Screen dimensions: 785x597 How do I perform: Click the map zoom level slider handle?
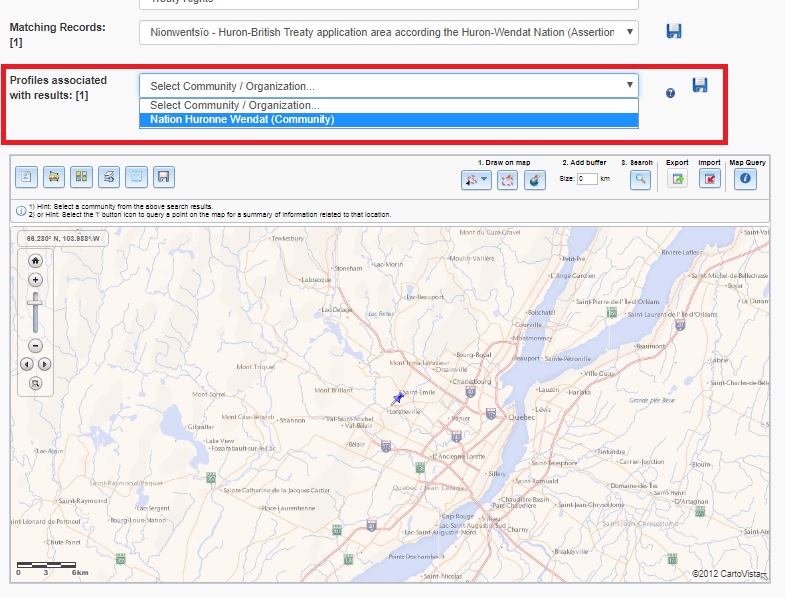[35, 301]
